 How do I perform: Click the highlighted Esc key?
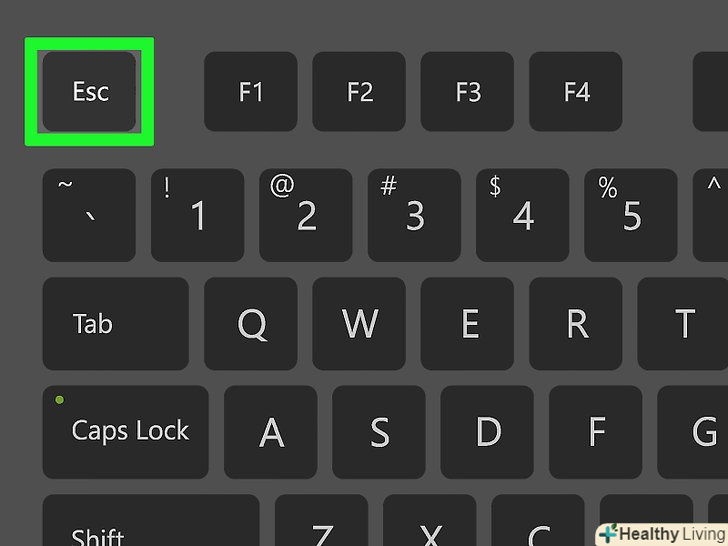coord(89,91)
